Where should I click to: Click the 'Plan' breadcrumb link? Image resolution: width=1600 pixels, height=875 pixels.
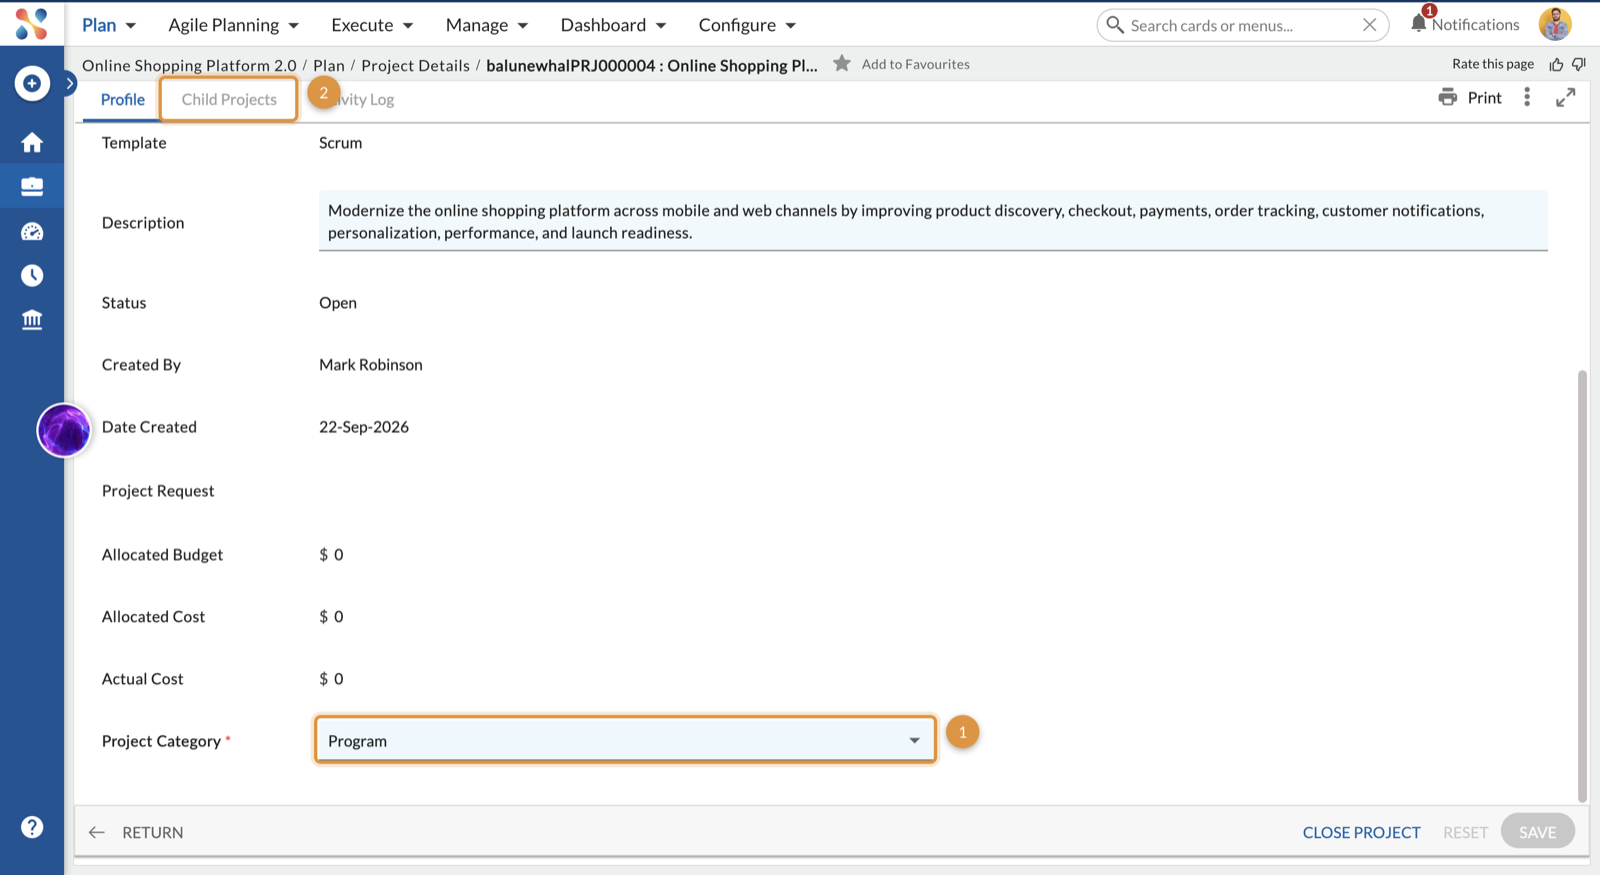click(329, 65)
